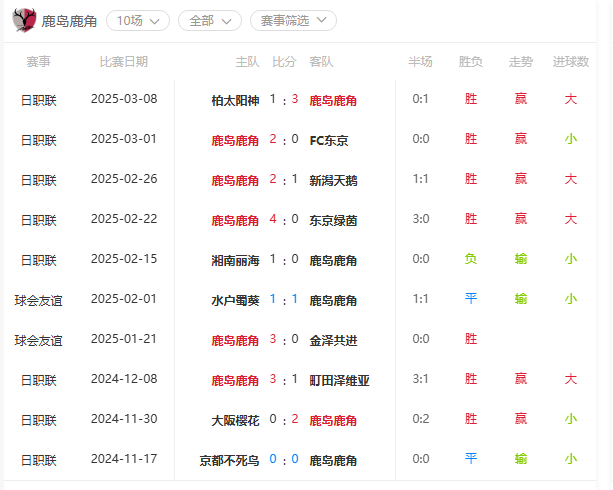This screenshot has width=613, height=490.
Task: Click the 平 result in 水户蜀葵 row
Action: click(x=471, y=299)
